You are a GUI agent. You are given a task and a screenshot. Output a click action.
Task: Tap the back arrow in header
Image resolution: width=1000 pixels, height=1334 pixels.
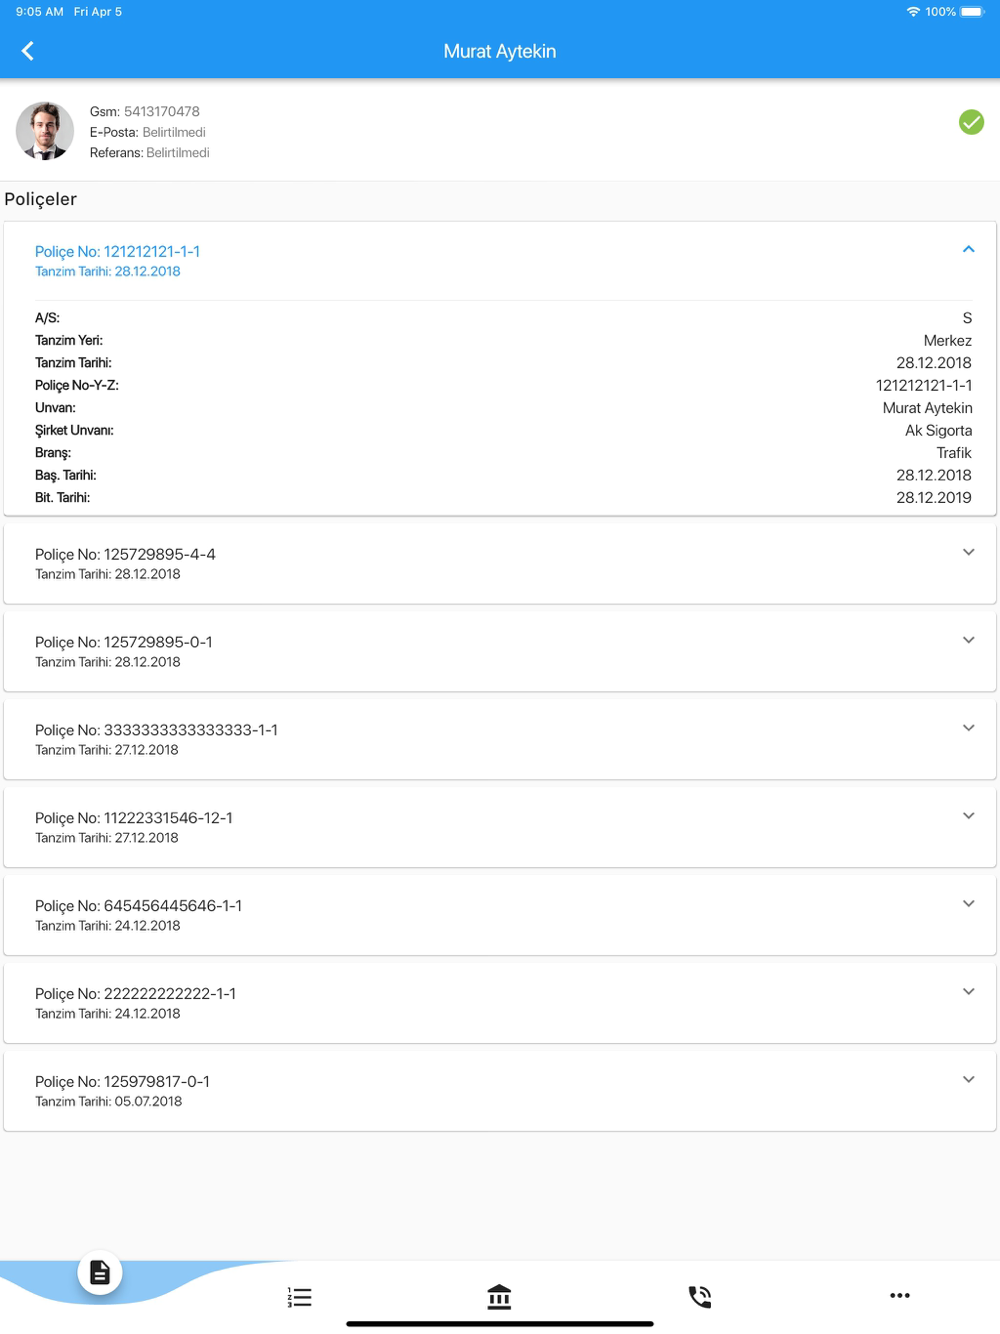point(28,51)
